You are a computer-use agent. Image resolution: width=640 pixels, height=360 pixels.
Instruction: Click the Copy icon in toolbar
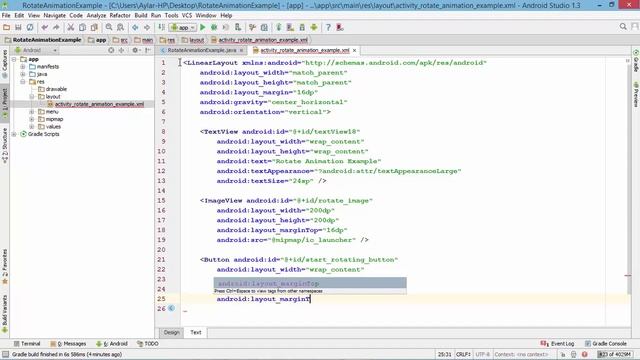[x=82, y=27]
